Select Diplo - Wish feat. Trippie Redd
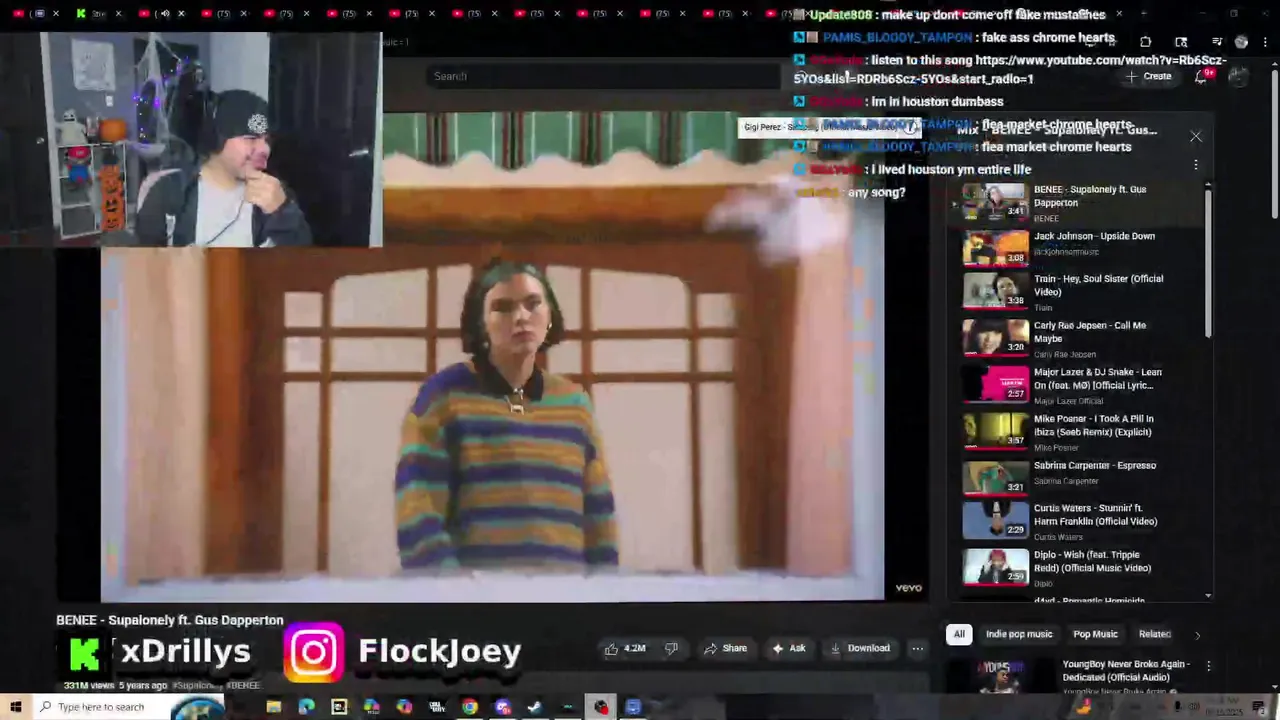The image size is (1280, 720). [1078, 567]
